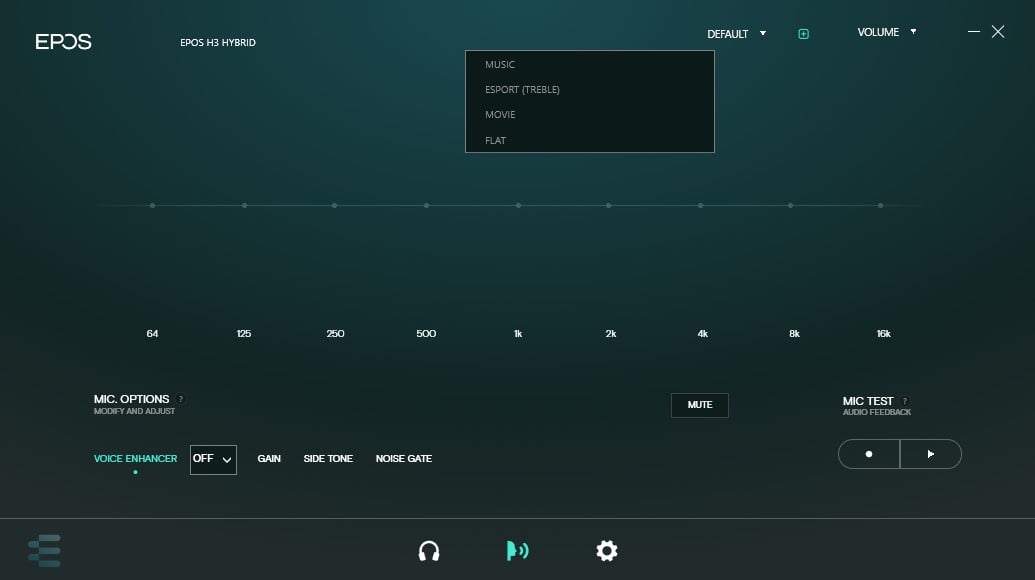The width and height of the screenshot is (1035, 580).
Task: Expand the DEFAULT preset dropdown
Action: [x=736, y=34]
